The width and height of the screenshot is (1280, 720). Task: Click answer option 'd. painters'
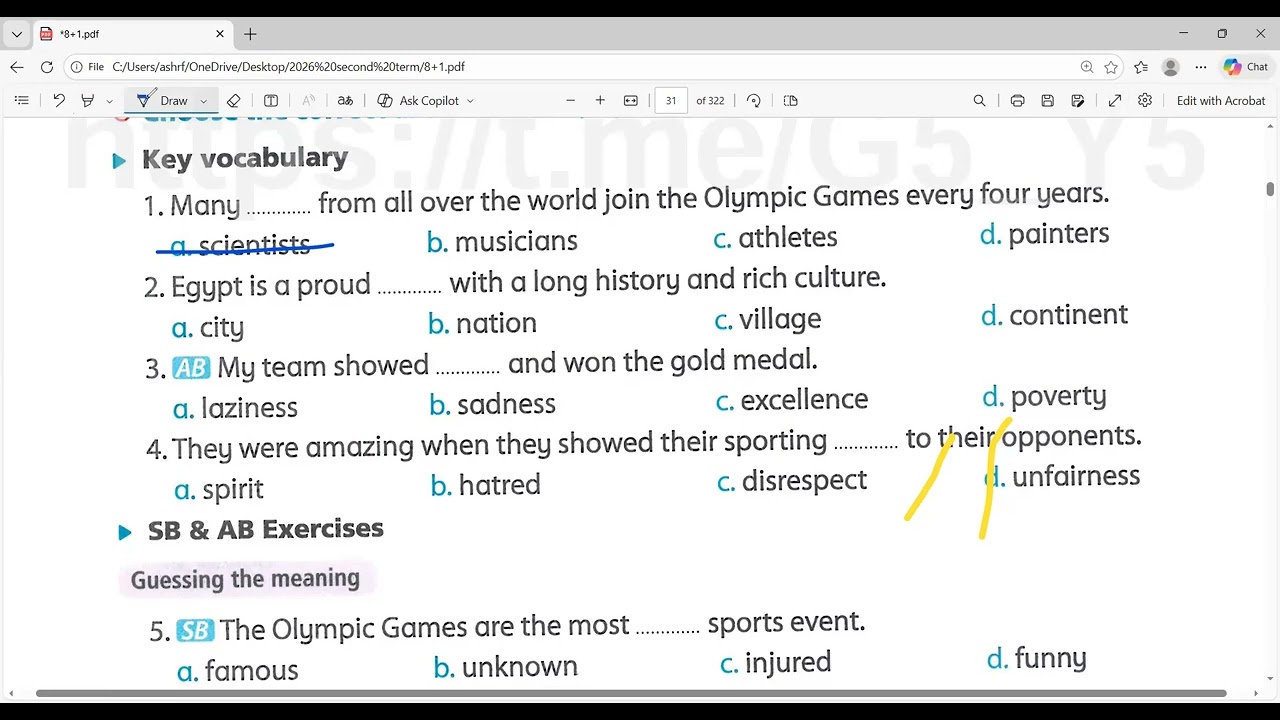coord(1045,234)
